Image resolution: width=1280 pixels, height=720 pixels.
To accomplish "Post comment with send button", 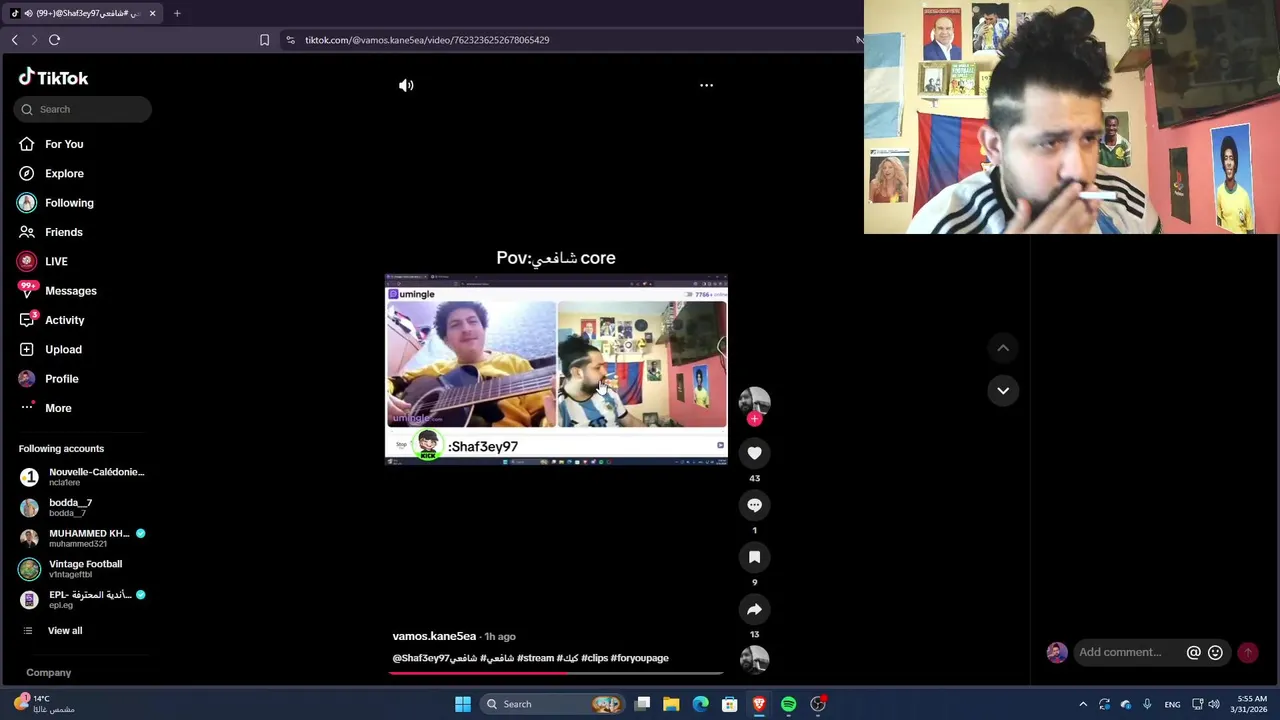I will tap(1248, 652).
